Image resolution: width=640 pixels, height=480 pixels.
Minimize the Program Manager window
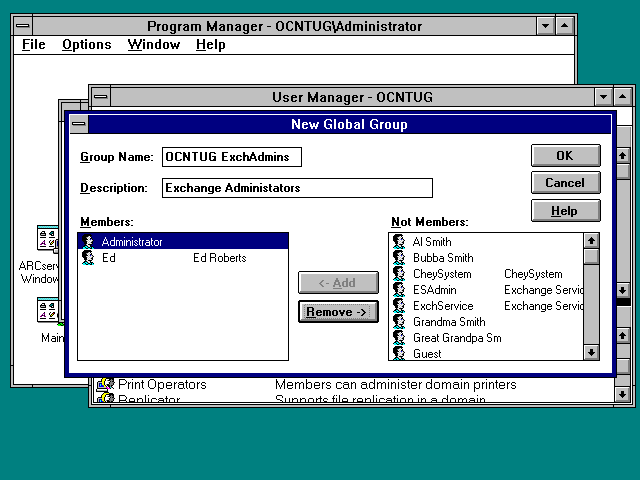click(545, 26)
